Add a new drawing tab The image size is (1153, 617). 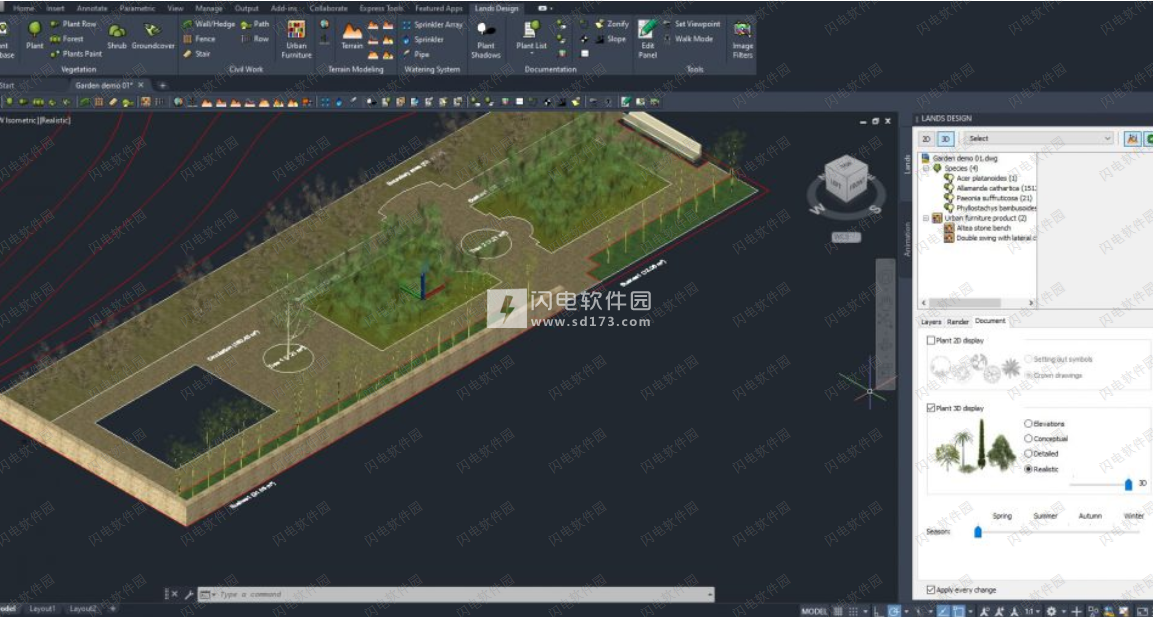click(163, 85)
